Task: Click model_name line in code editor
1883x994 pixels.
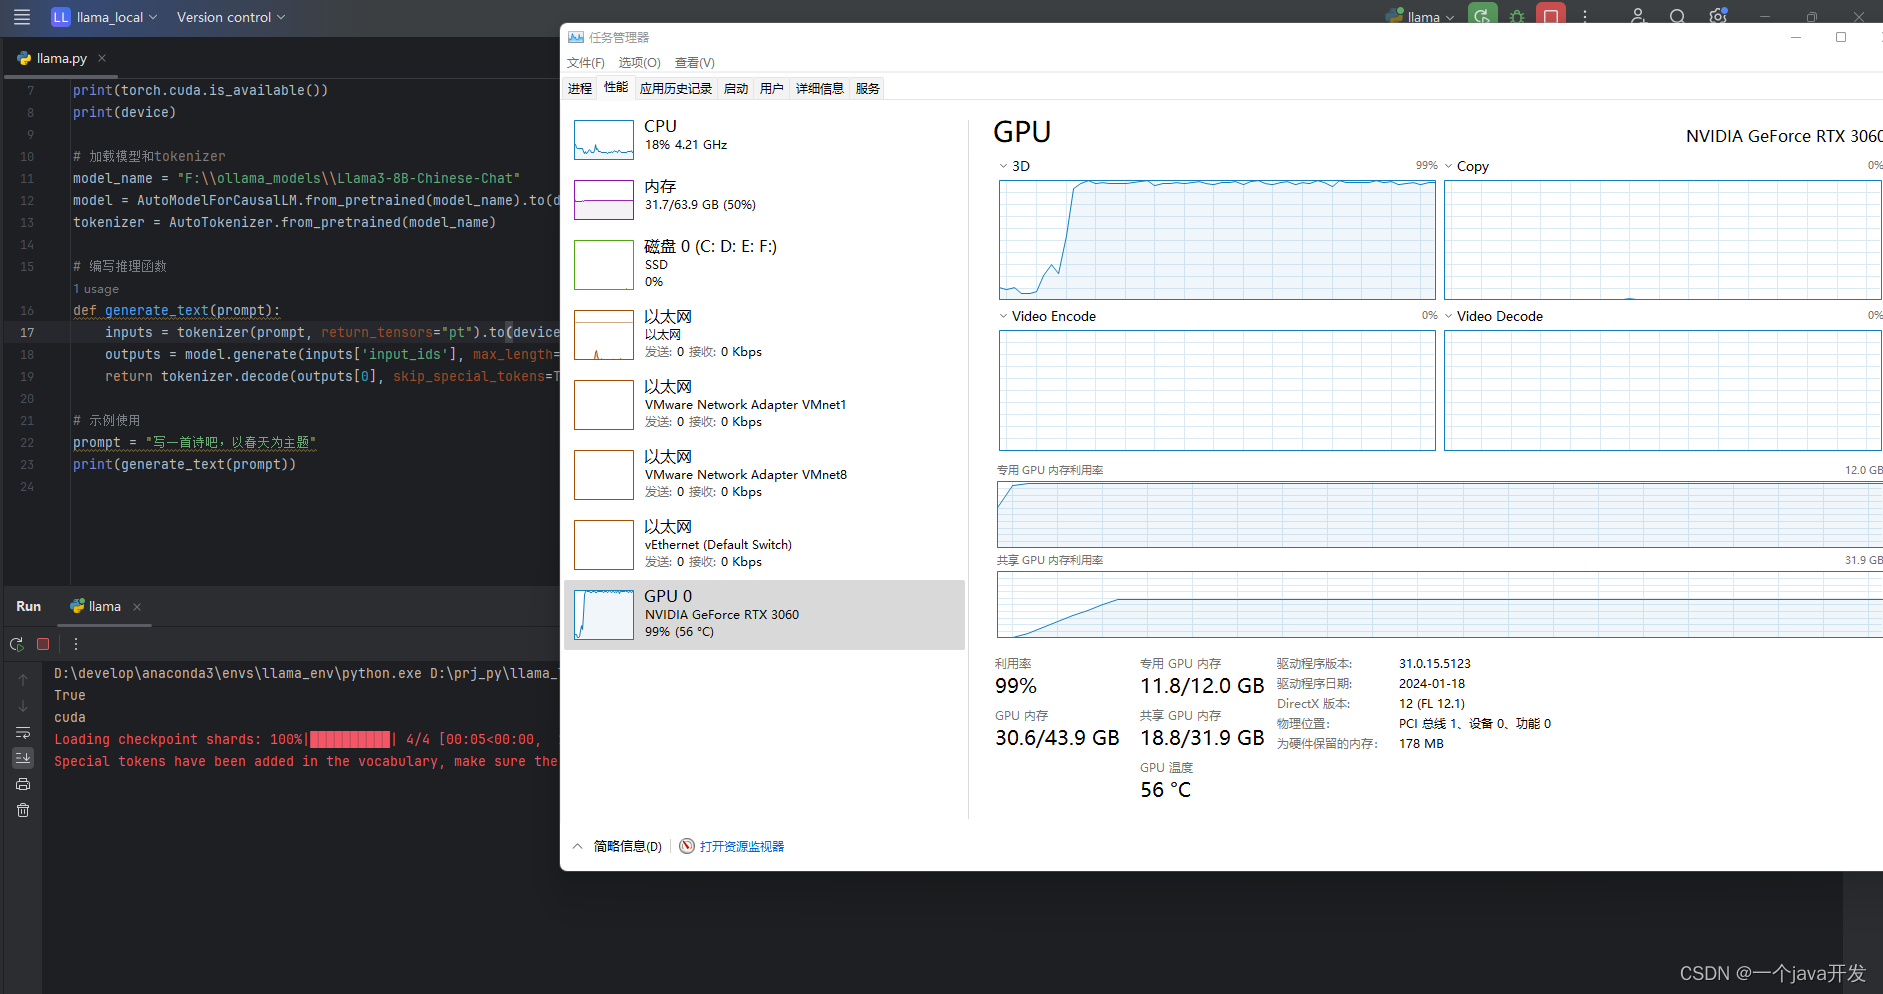Action: point(296,178)
